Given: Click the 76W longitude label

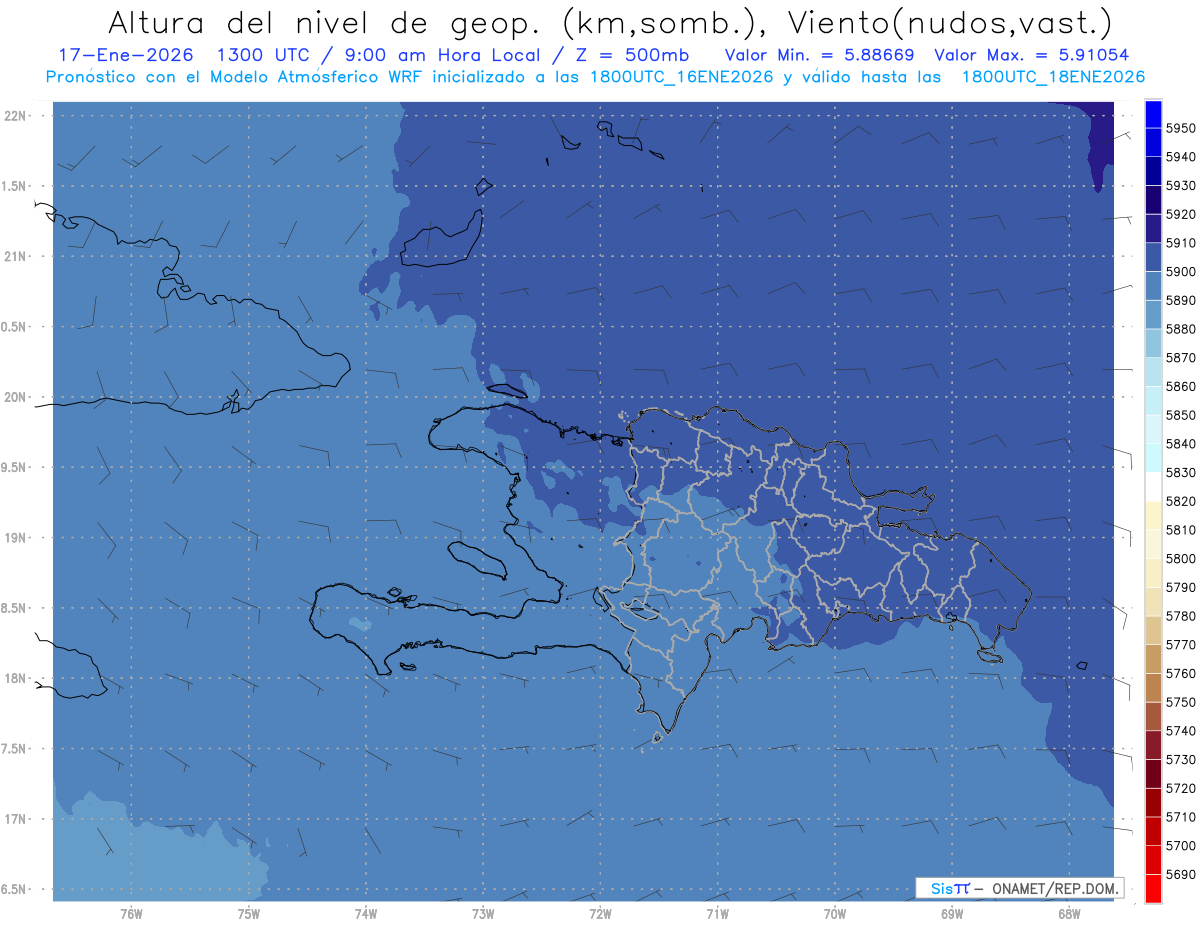Looking at the screenshot, I should [x=131, y=913].
